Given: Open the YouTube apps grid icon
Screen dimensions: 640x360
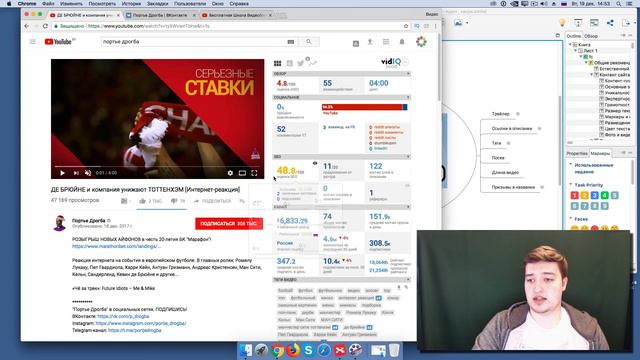Looking at the screenshot, I should click(386, 42).
